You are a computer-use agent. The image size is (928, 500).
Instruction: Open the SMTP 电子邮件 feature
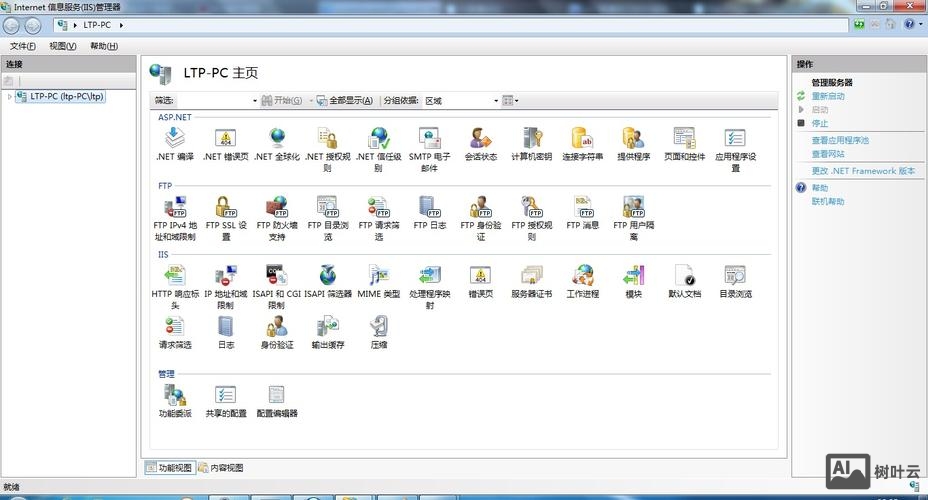(430, 150)
